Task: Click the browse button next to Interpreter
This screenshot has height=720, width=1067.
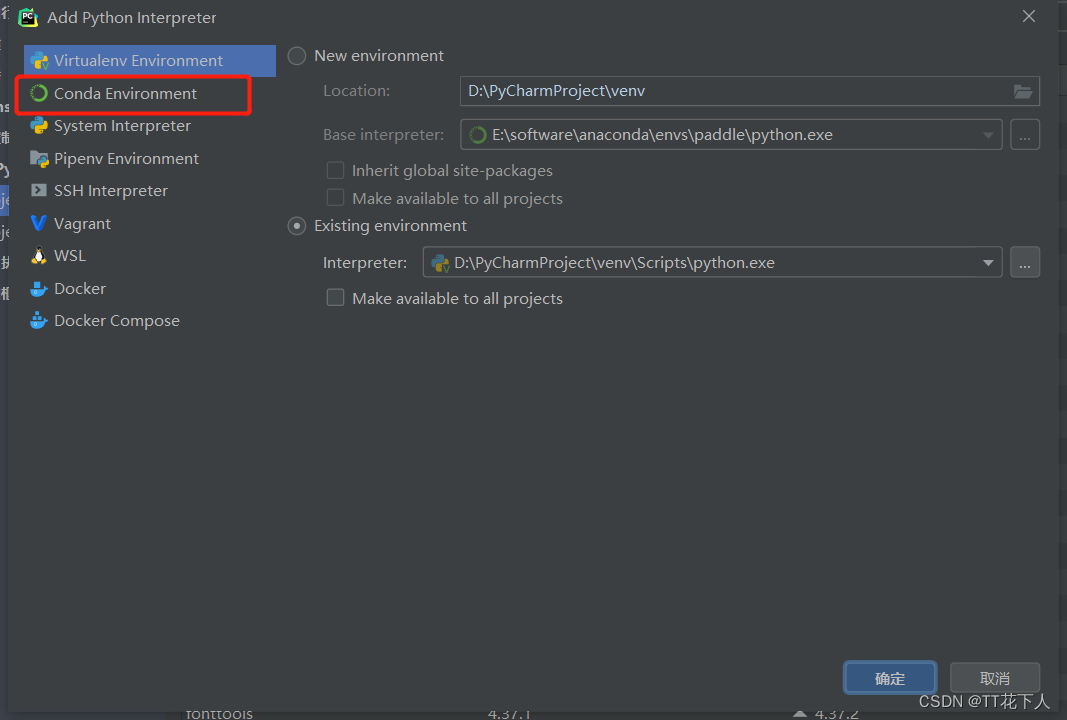Action: (1025, 263)
